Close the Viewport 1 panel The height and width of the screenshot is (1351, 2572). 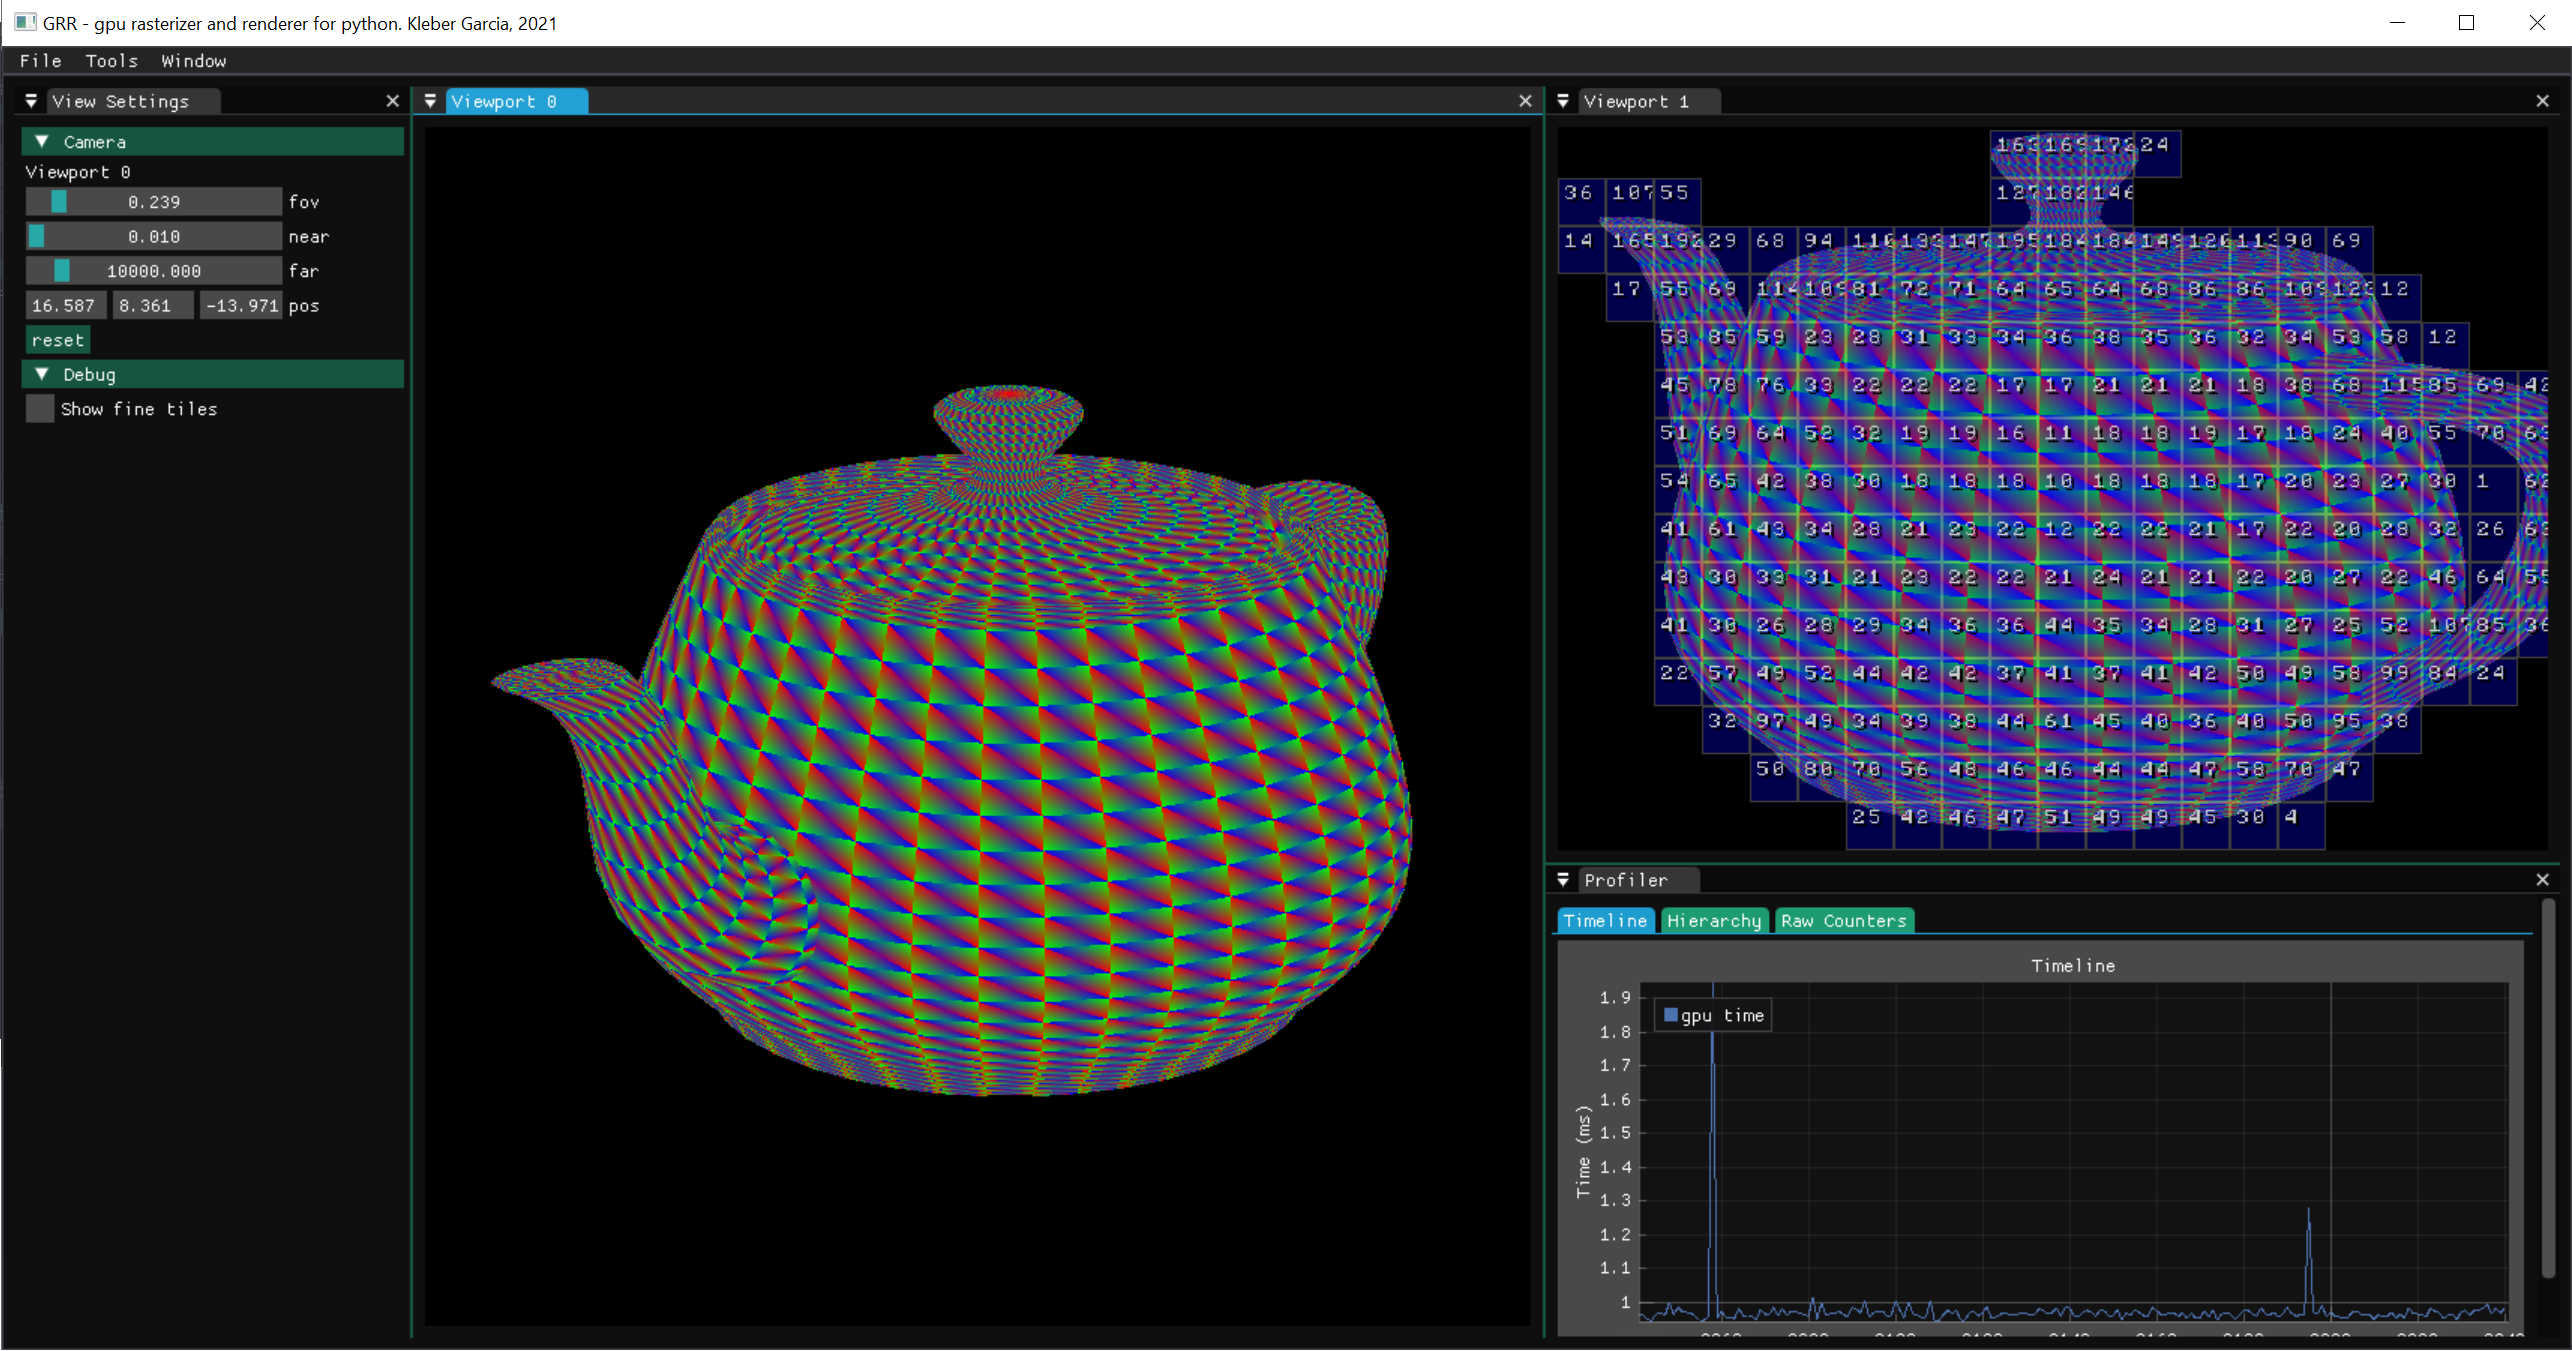pyautogui.click(x=2542, y=101)
